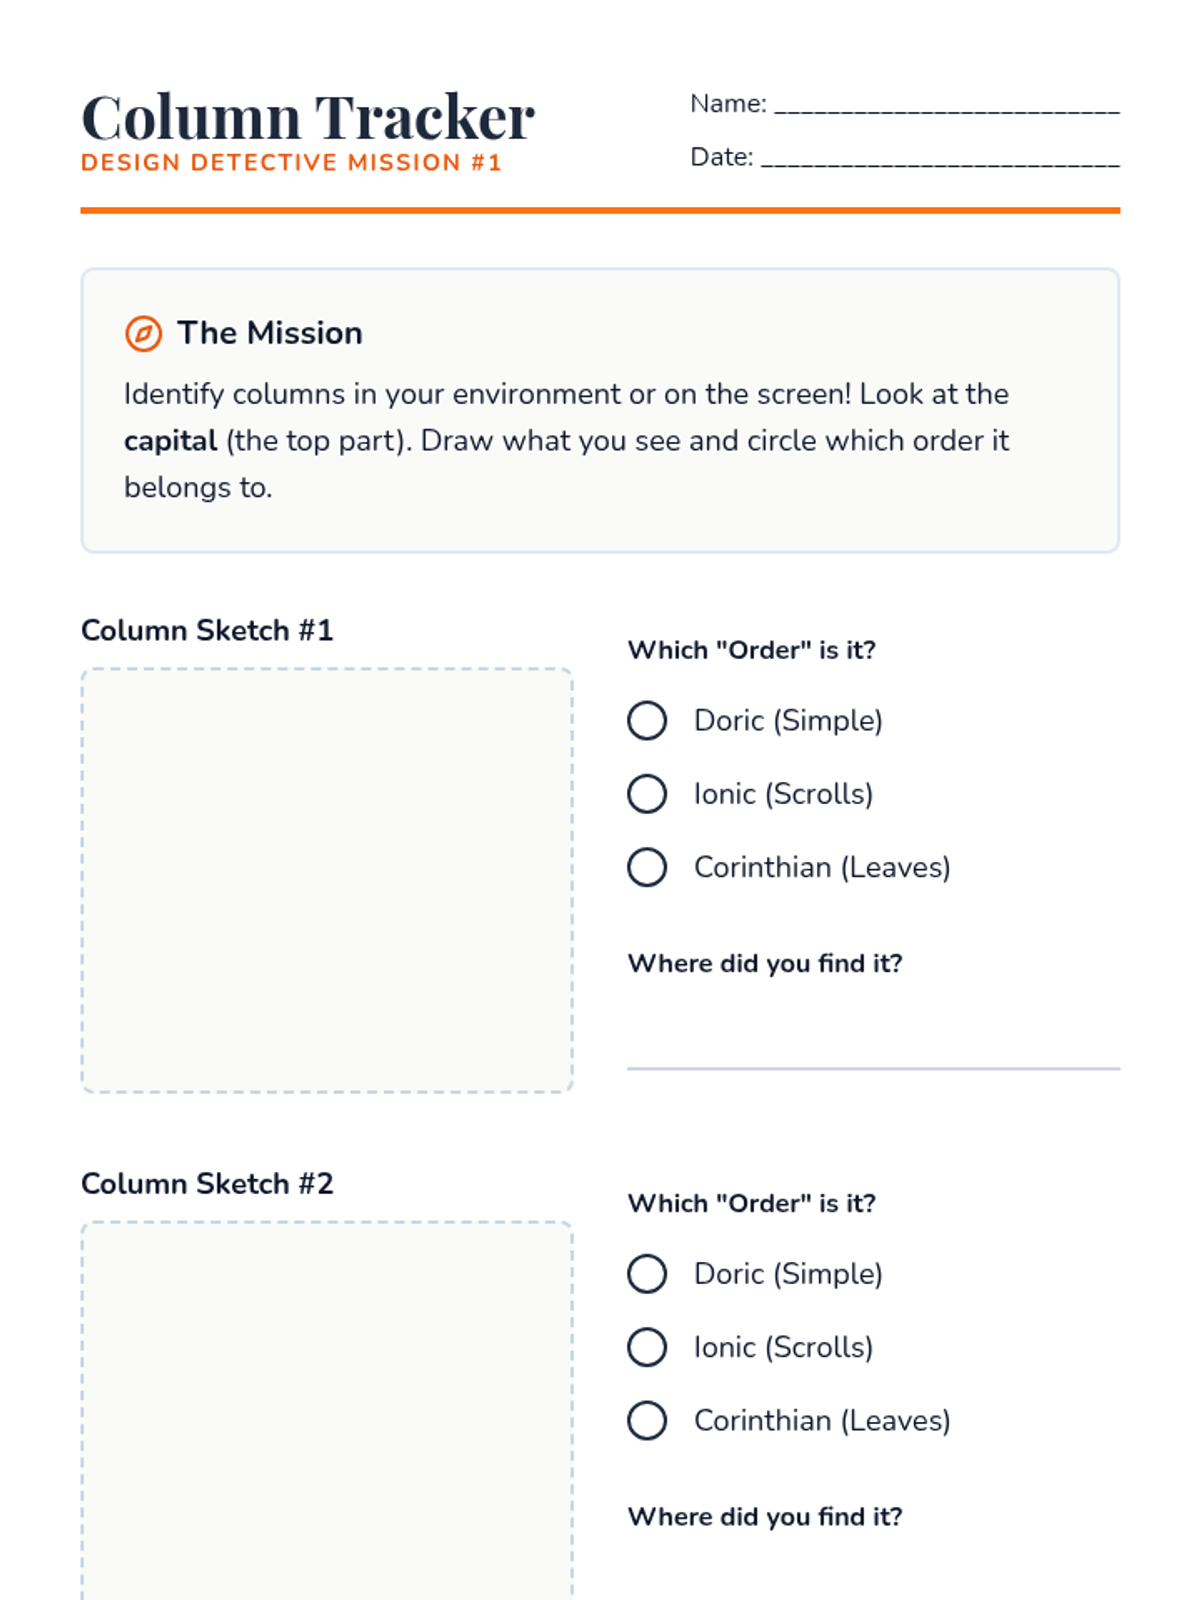Click the Design Detective Mission #1 subtitle
Screen dimensions: 1200x1600
291,163
